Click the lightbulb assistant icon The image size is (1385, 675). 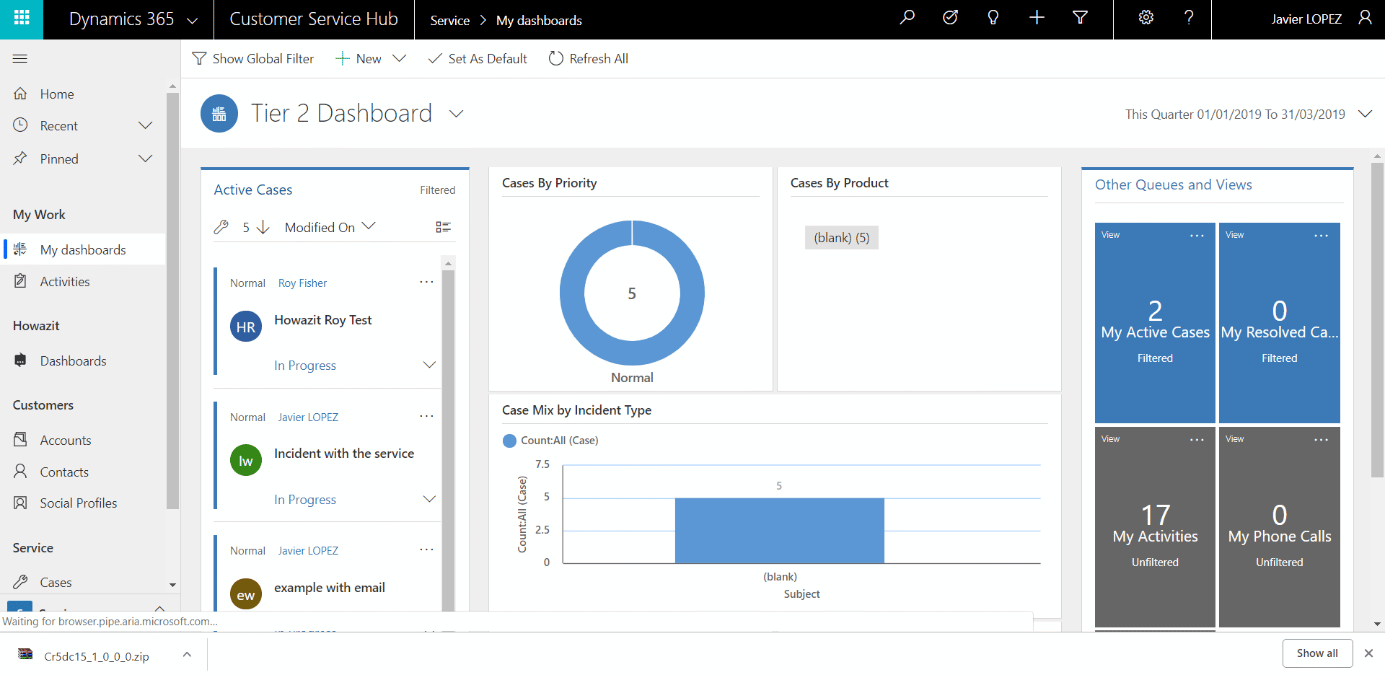pyautogui.click(x=993, y=18)
